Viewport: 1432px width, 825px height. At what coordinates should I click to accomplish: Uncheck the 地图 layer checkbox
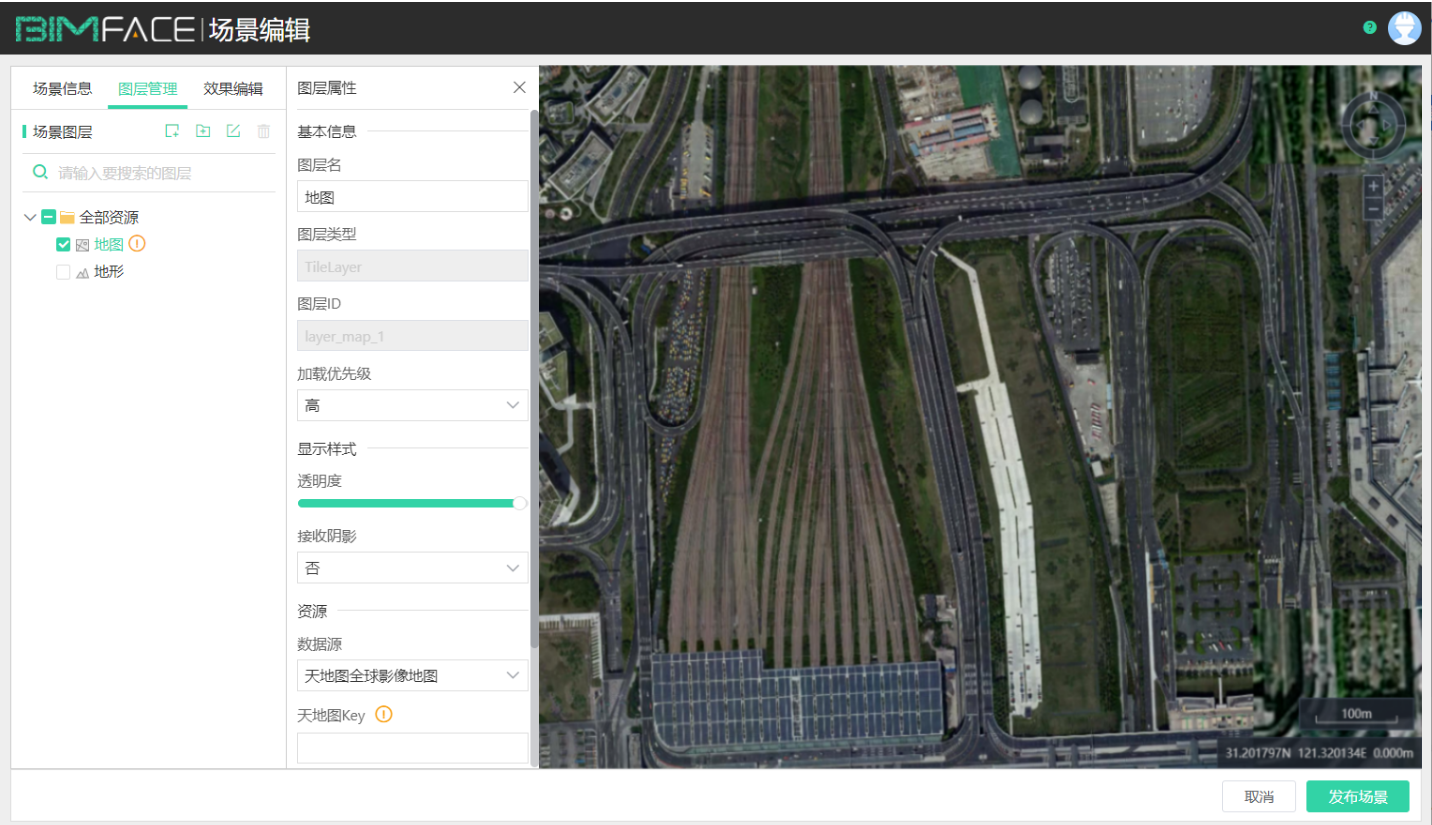tap(63, 244)
